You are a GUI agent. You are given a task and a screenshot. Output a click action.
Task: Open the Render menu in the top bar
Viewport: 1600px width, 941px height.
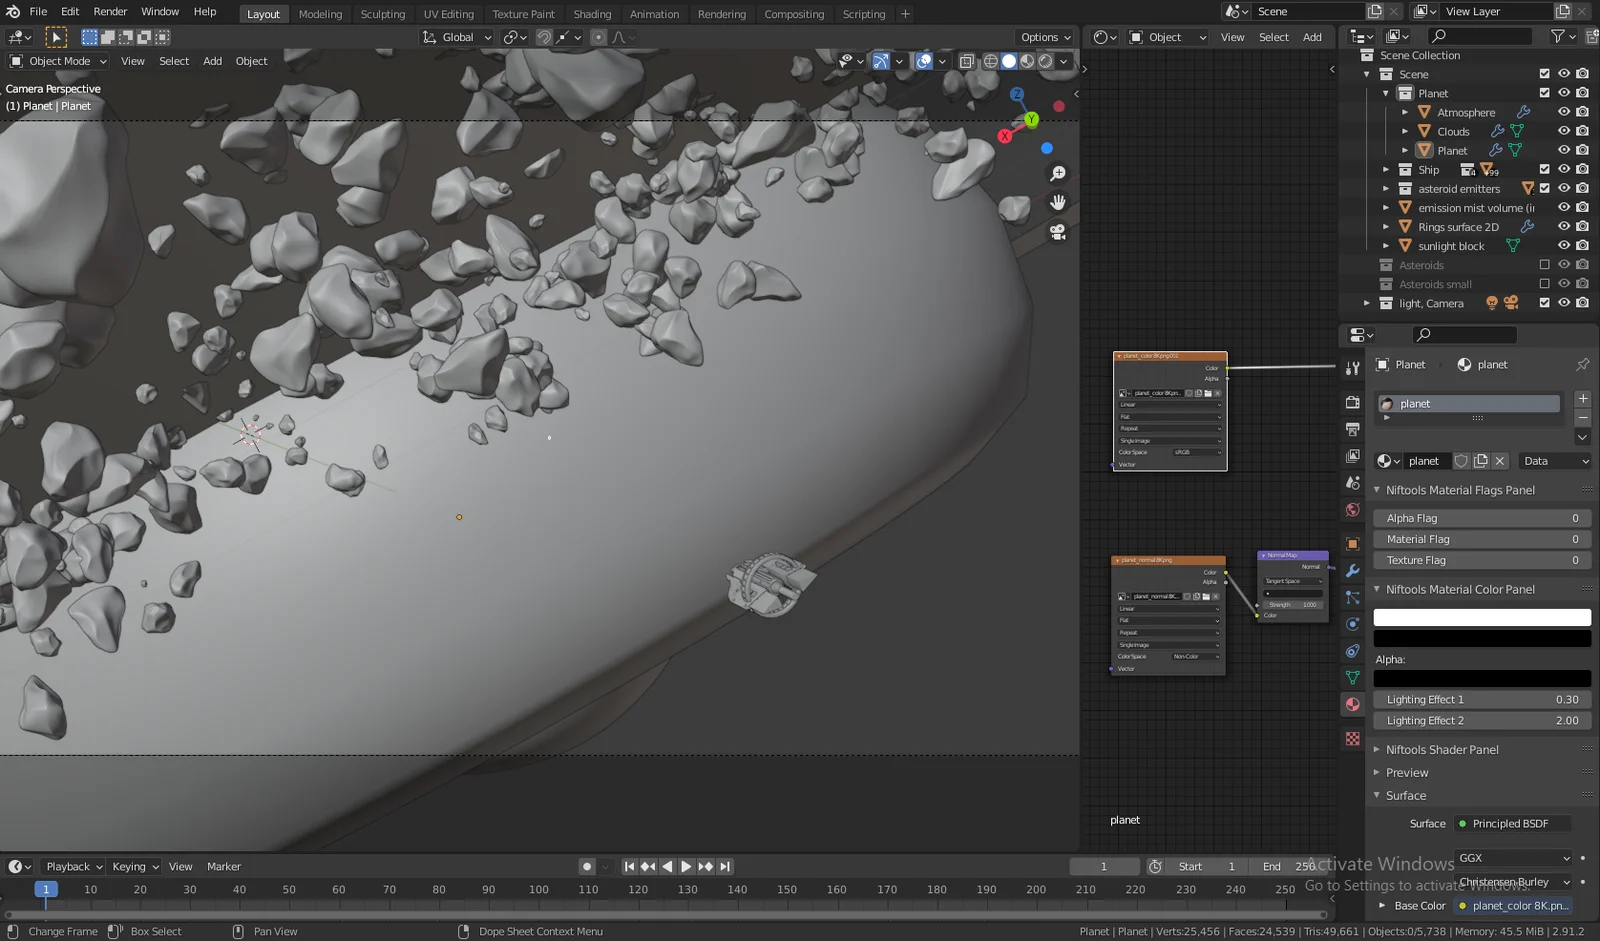tap(110, 11)
